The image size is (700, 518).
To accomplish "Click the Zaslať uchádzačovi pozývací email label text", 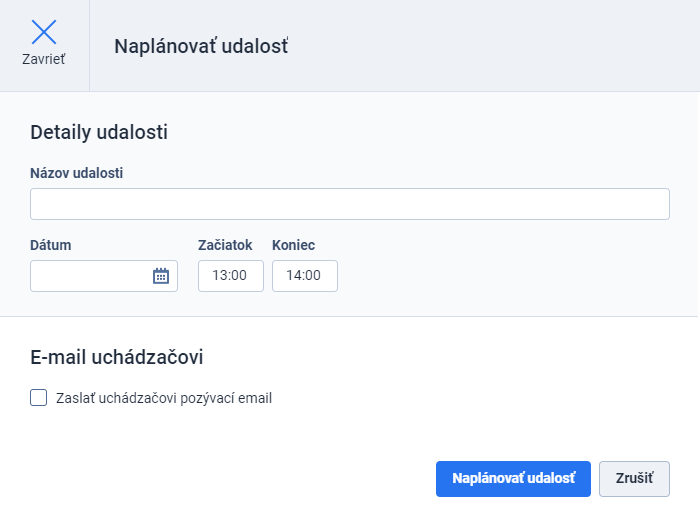I will coord(164,398).
